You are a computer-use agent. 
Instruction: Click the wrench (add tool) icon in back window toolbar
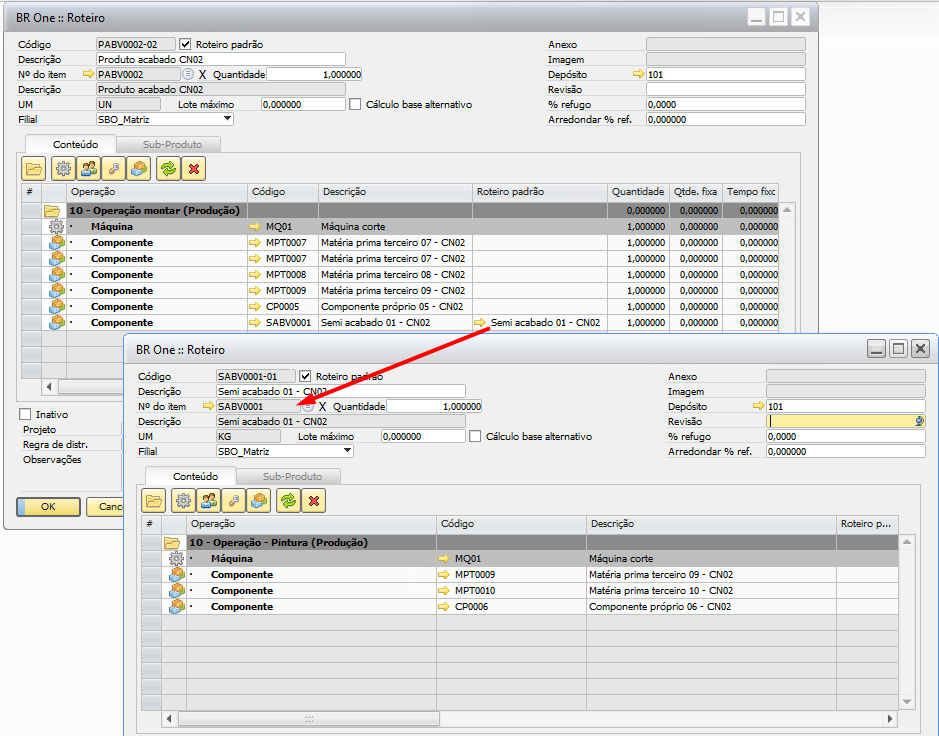114,169
